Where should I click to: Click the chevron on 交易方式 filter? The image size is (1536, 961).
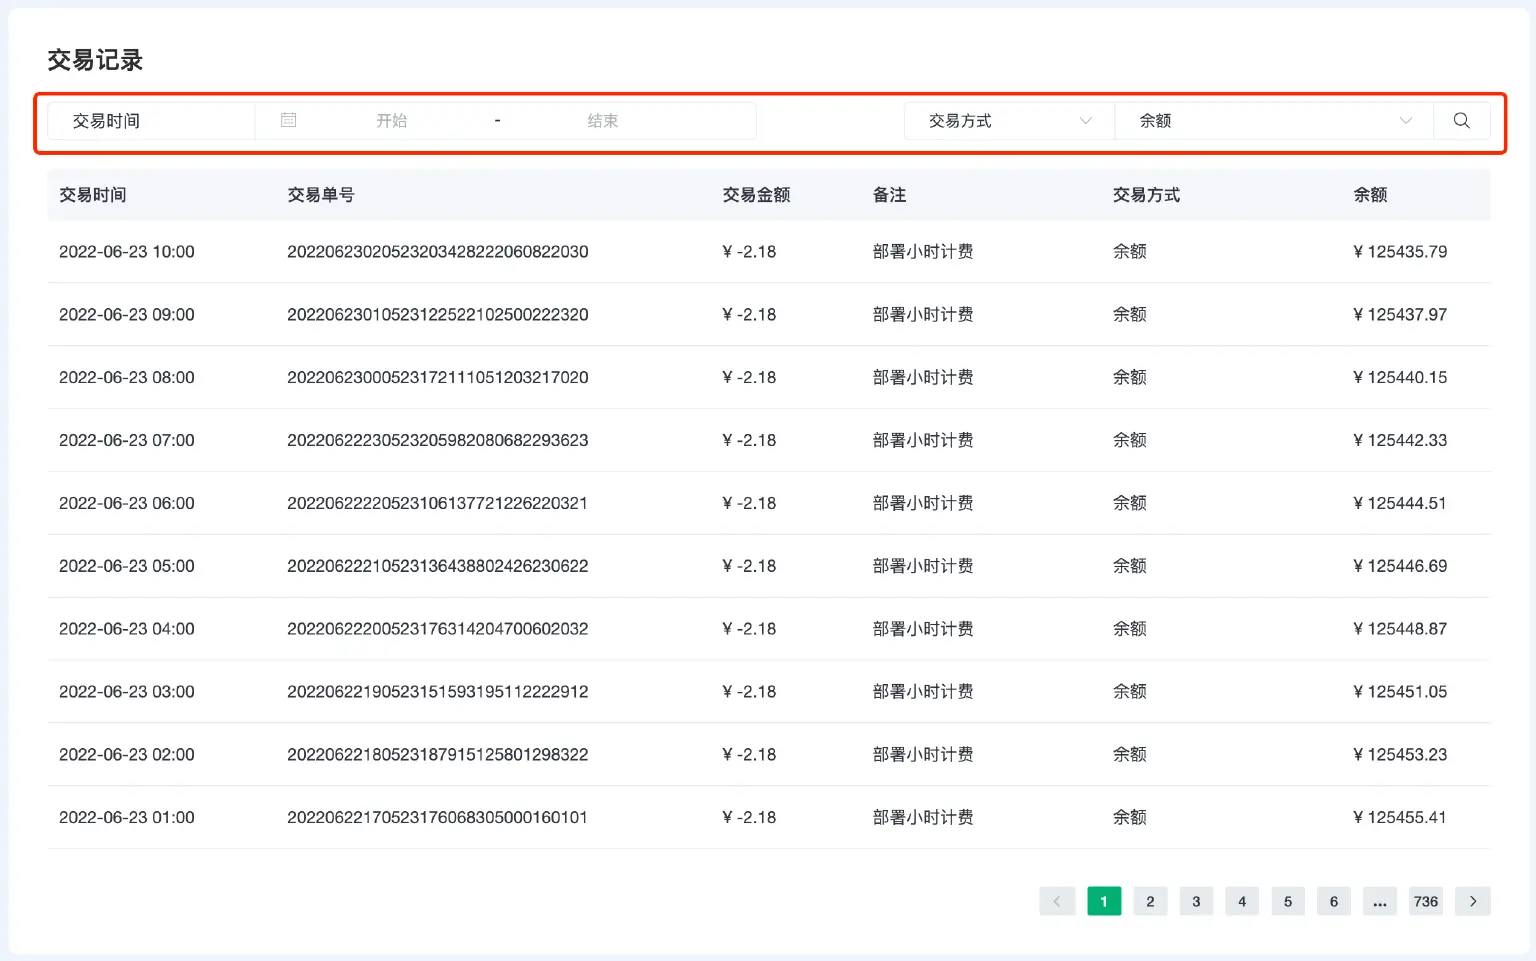coord(1086,120)
